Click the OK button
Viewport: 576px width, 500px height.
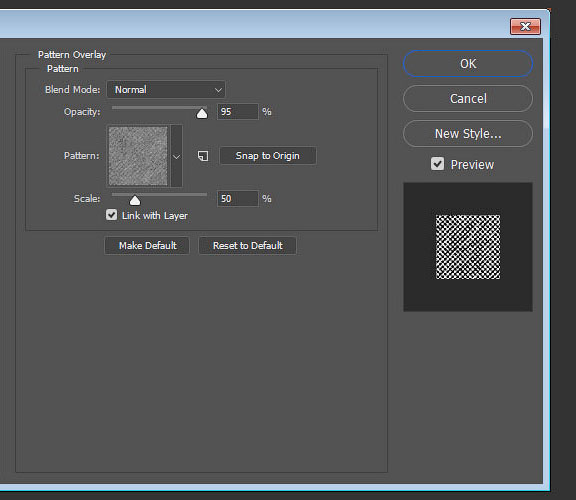(468, 64)
